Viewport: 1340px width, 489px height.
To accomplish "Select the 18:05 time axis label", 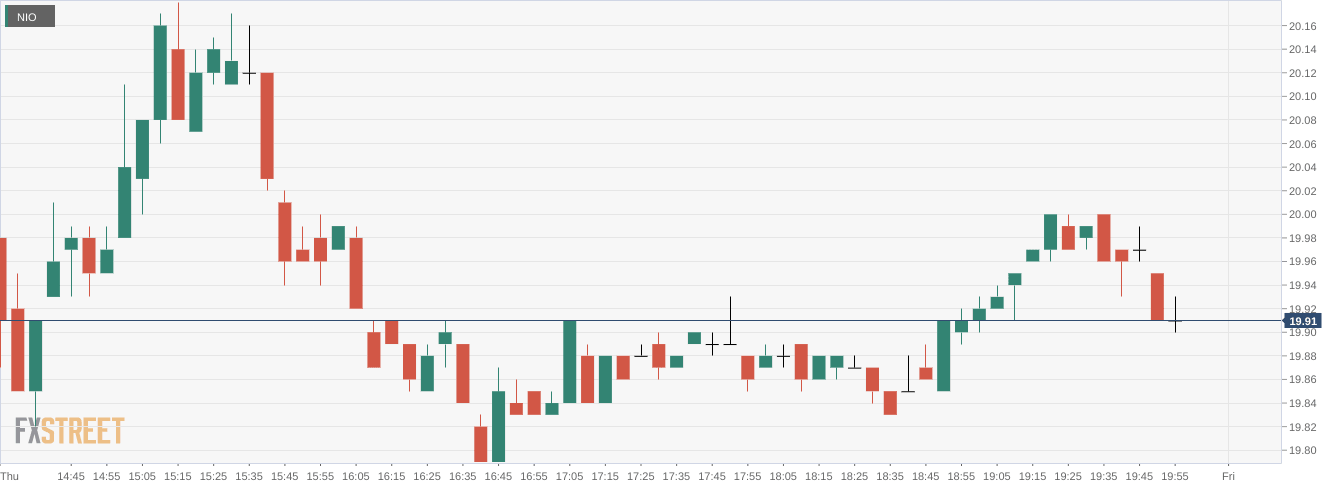I will [783, 477].
